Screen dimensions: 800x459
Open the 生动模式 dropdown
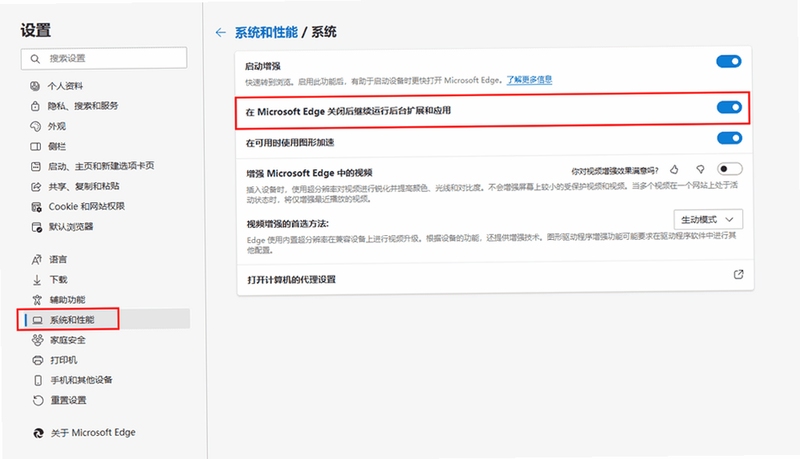point(708,219)
